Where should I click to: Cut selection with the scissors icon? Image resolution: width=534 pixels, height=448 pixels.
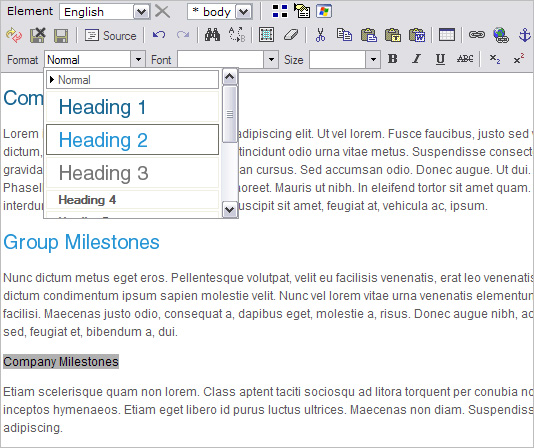point(320,35)
